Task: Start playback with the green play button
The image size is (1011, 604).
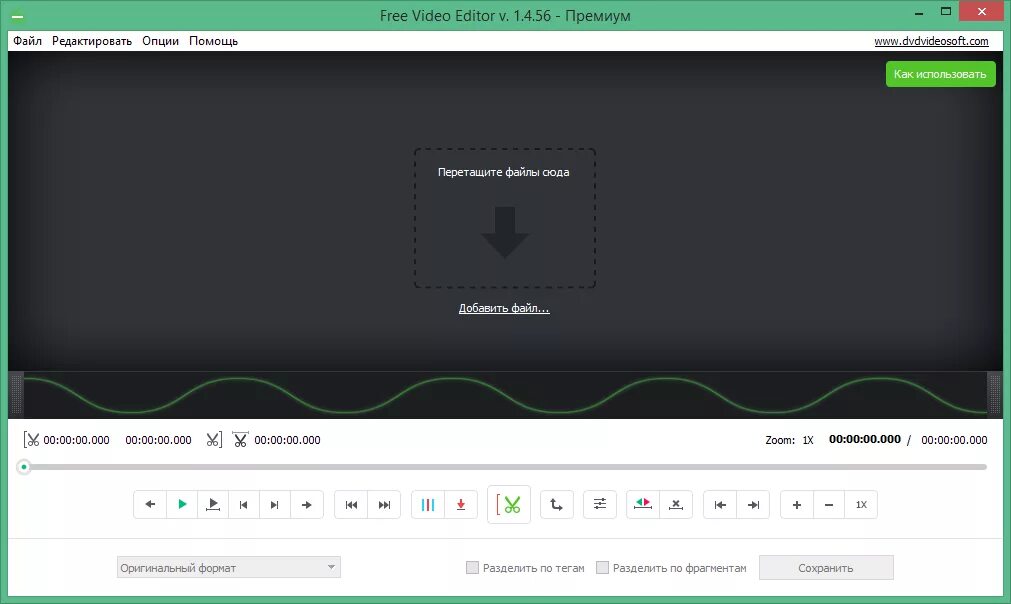Action: (x=182, y=505)
